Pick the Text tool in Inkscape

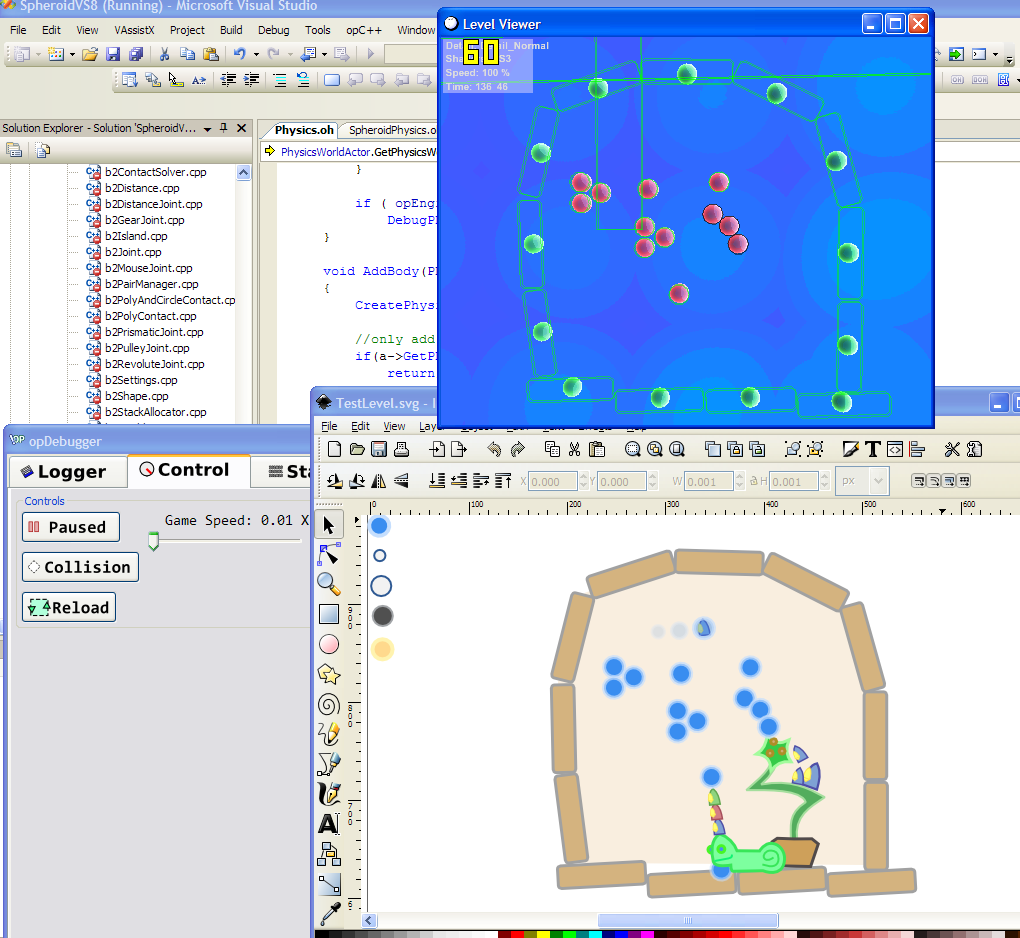pyautogui.click(x=329, y=824)
